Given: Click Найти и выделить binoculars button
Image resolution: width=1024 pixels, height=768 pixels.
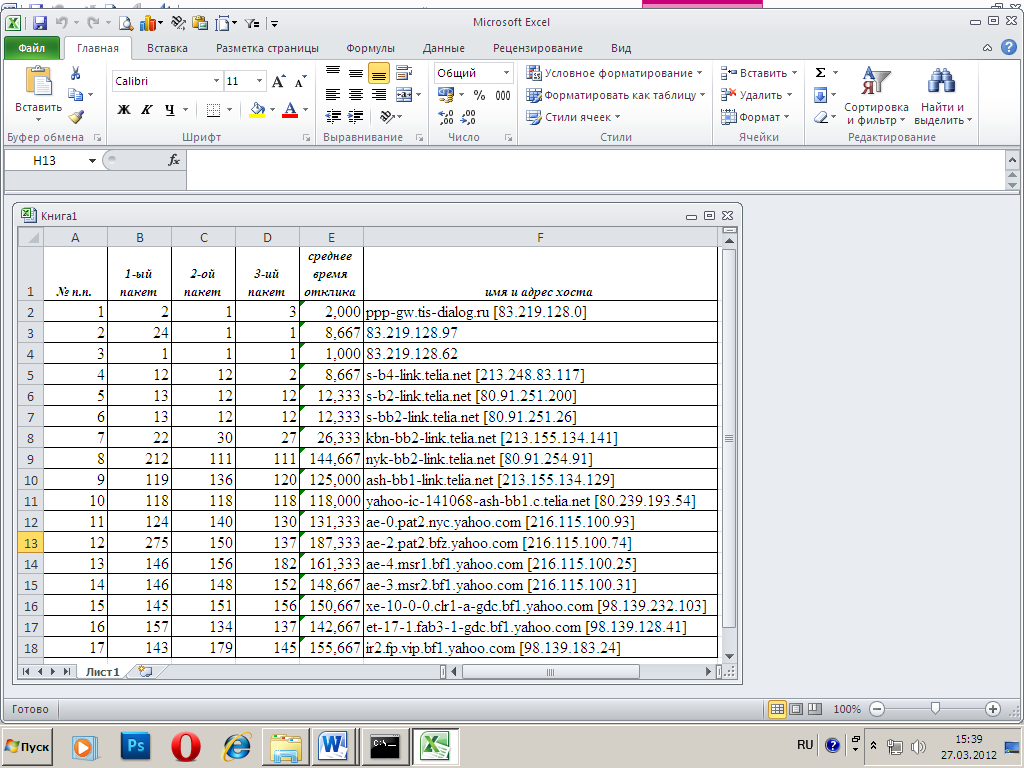Looking at the screenshot, I should pos(942,95).
